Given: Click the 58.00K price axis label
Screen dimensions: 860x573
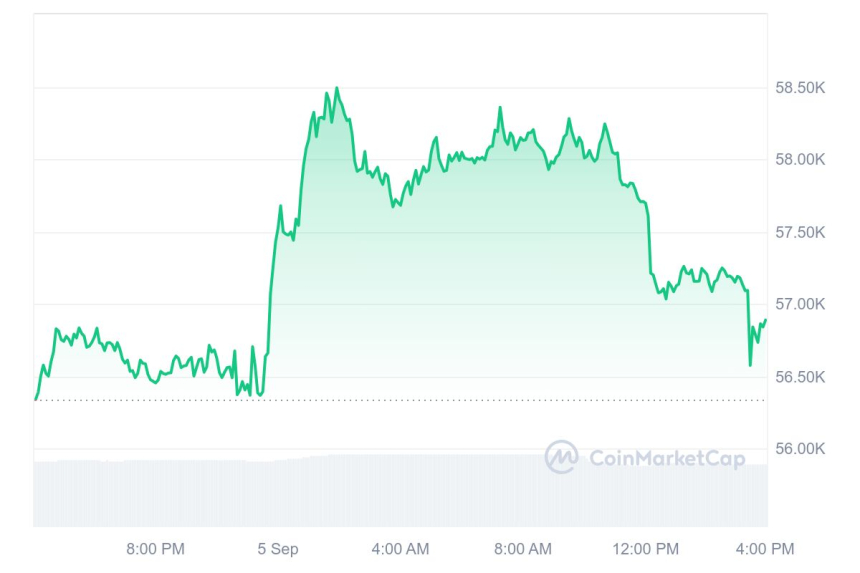Looking at the screenshot, I should 799,160.
